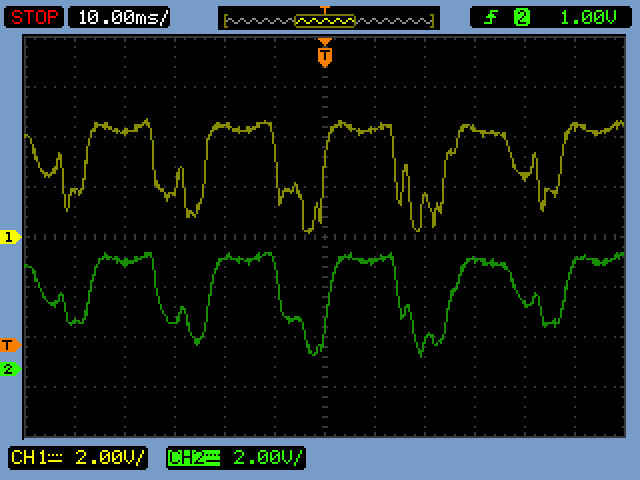The height and width of the screenshot is (480, 640).
Task: Click the red STOP acquisition status indicator
Action: [x=35, y=17]
